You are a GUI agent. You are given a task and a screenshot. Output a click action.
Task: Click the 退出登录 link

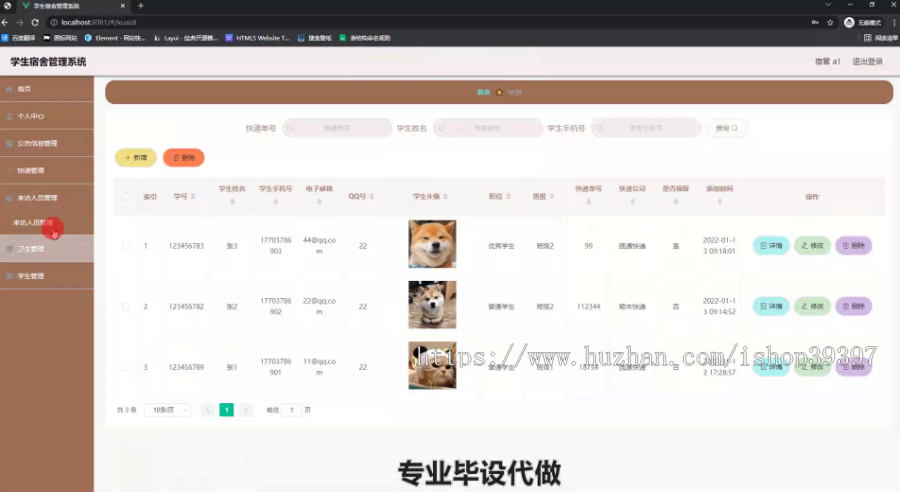tap(867, 61)
